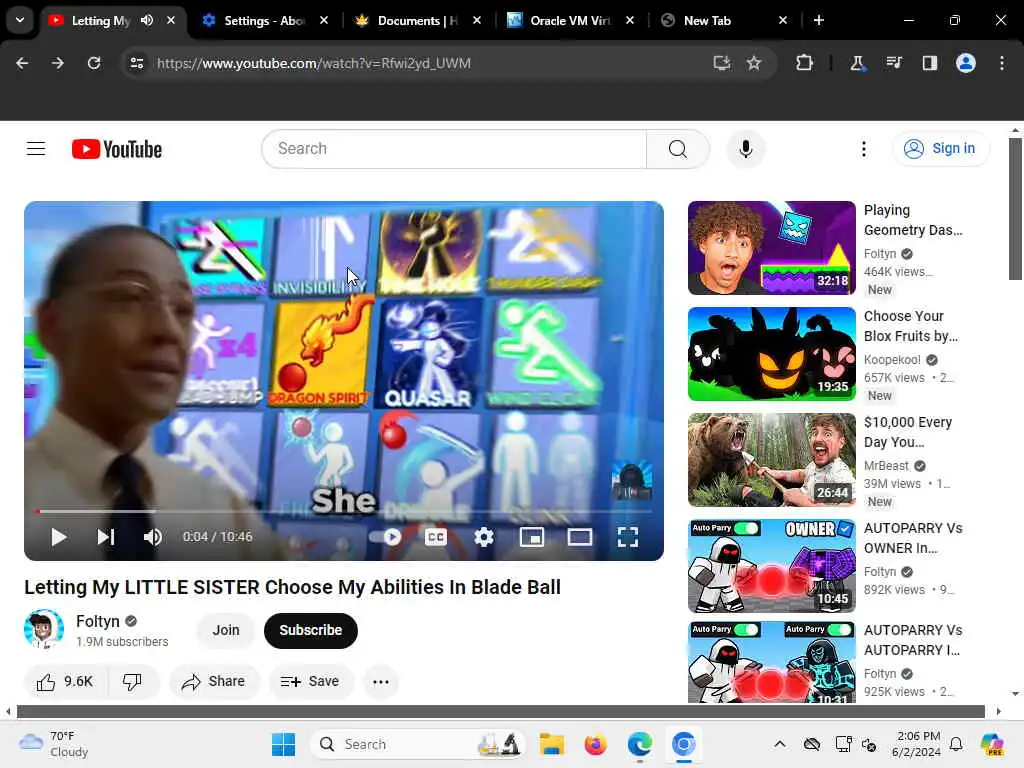Open browser extensions puzzle icon

pyautogui.click(x=805, y=63)
